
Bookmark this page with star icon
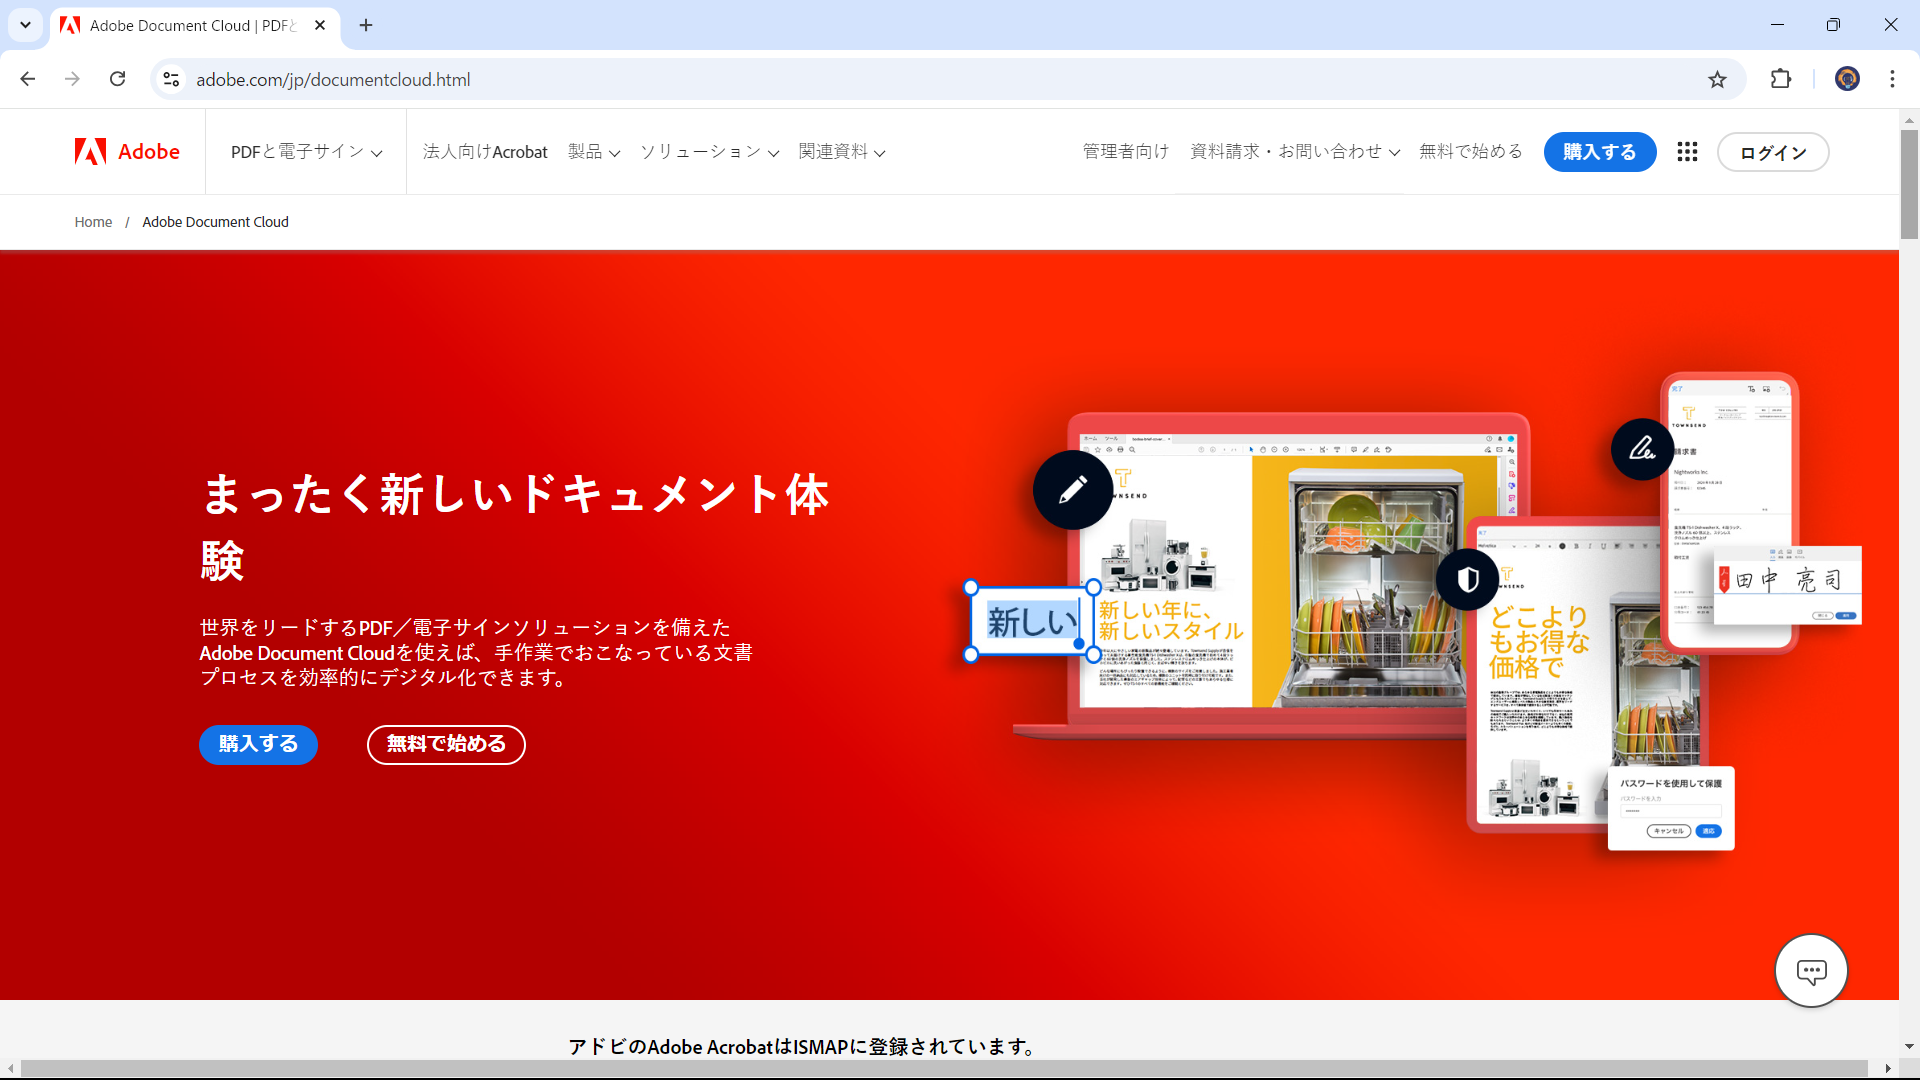tap(1717, 79)
